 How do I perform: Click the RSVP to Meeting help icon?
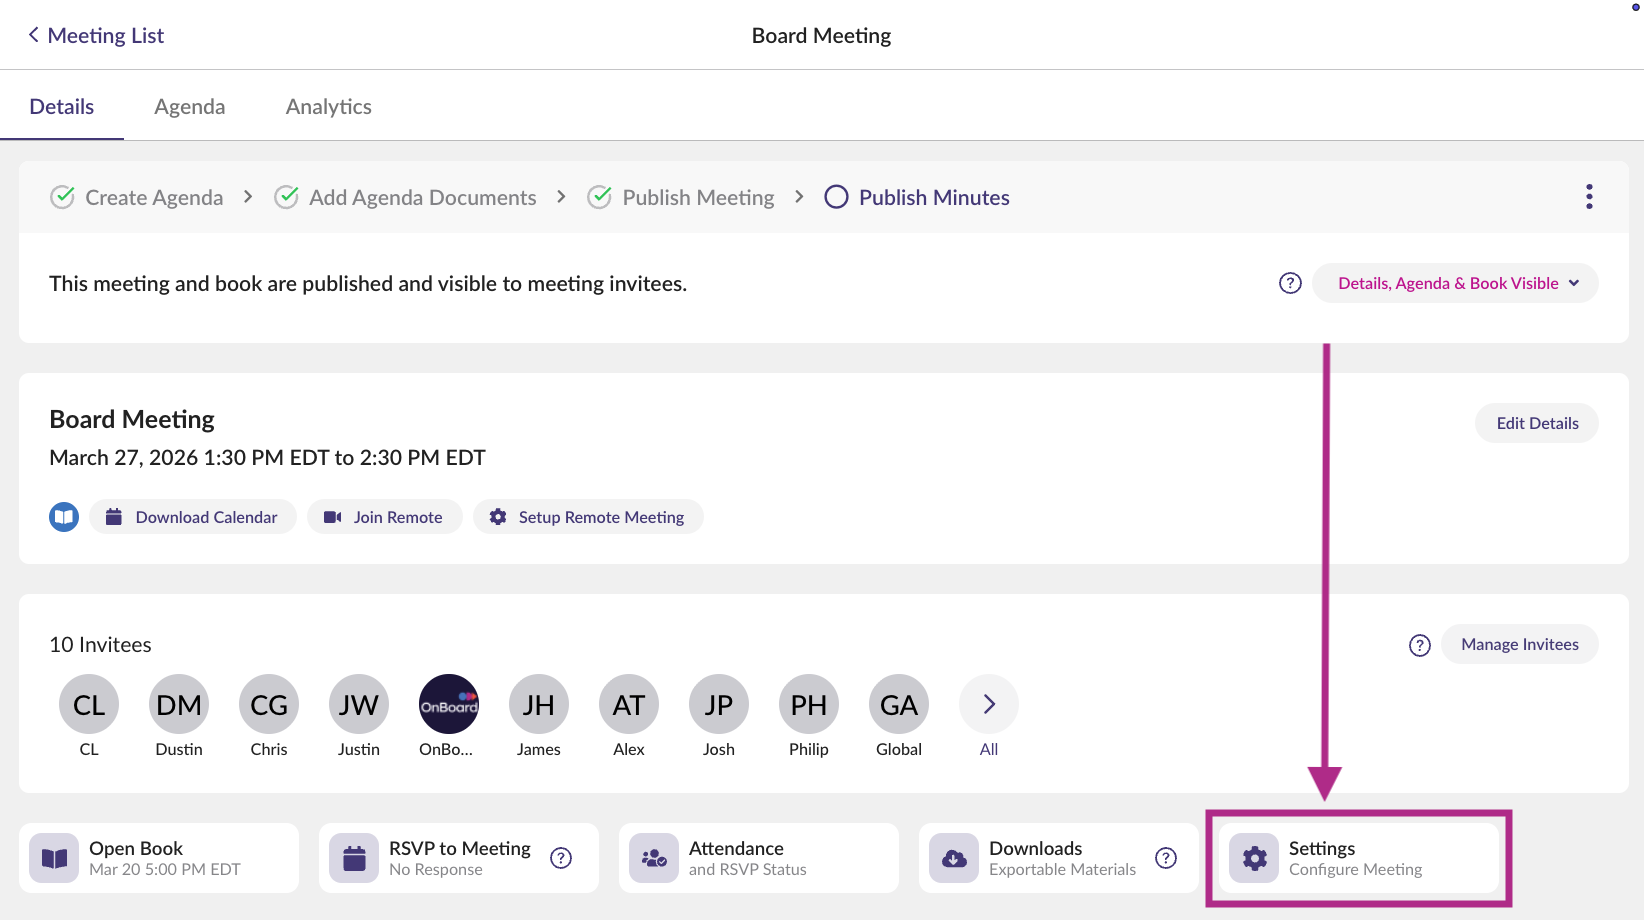[x=561, y=858]
